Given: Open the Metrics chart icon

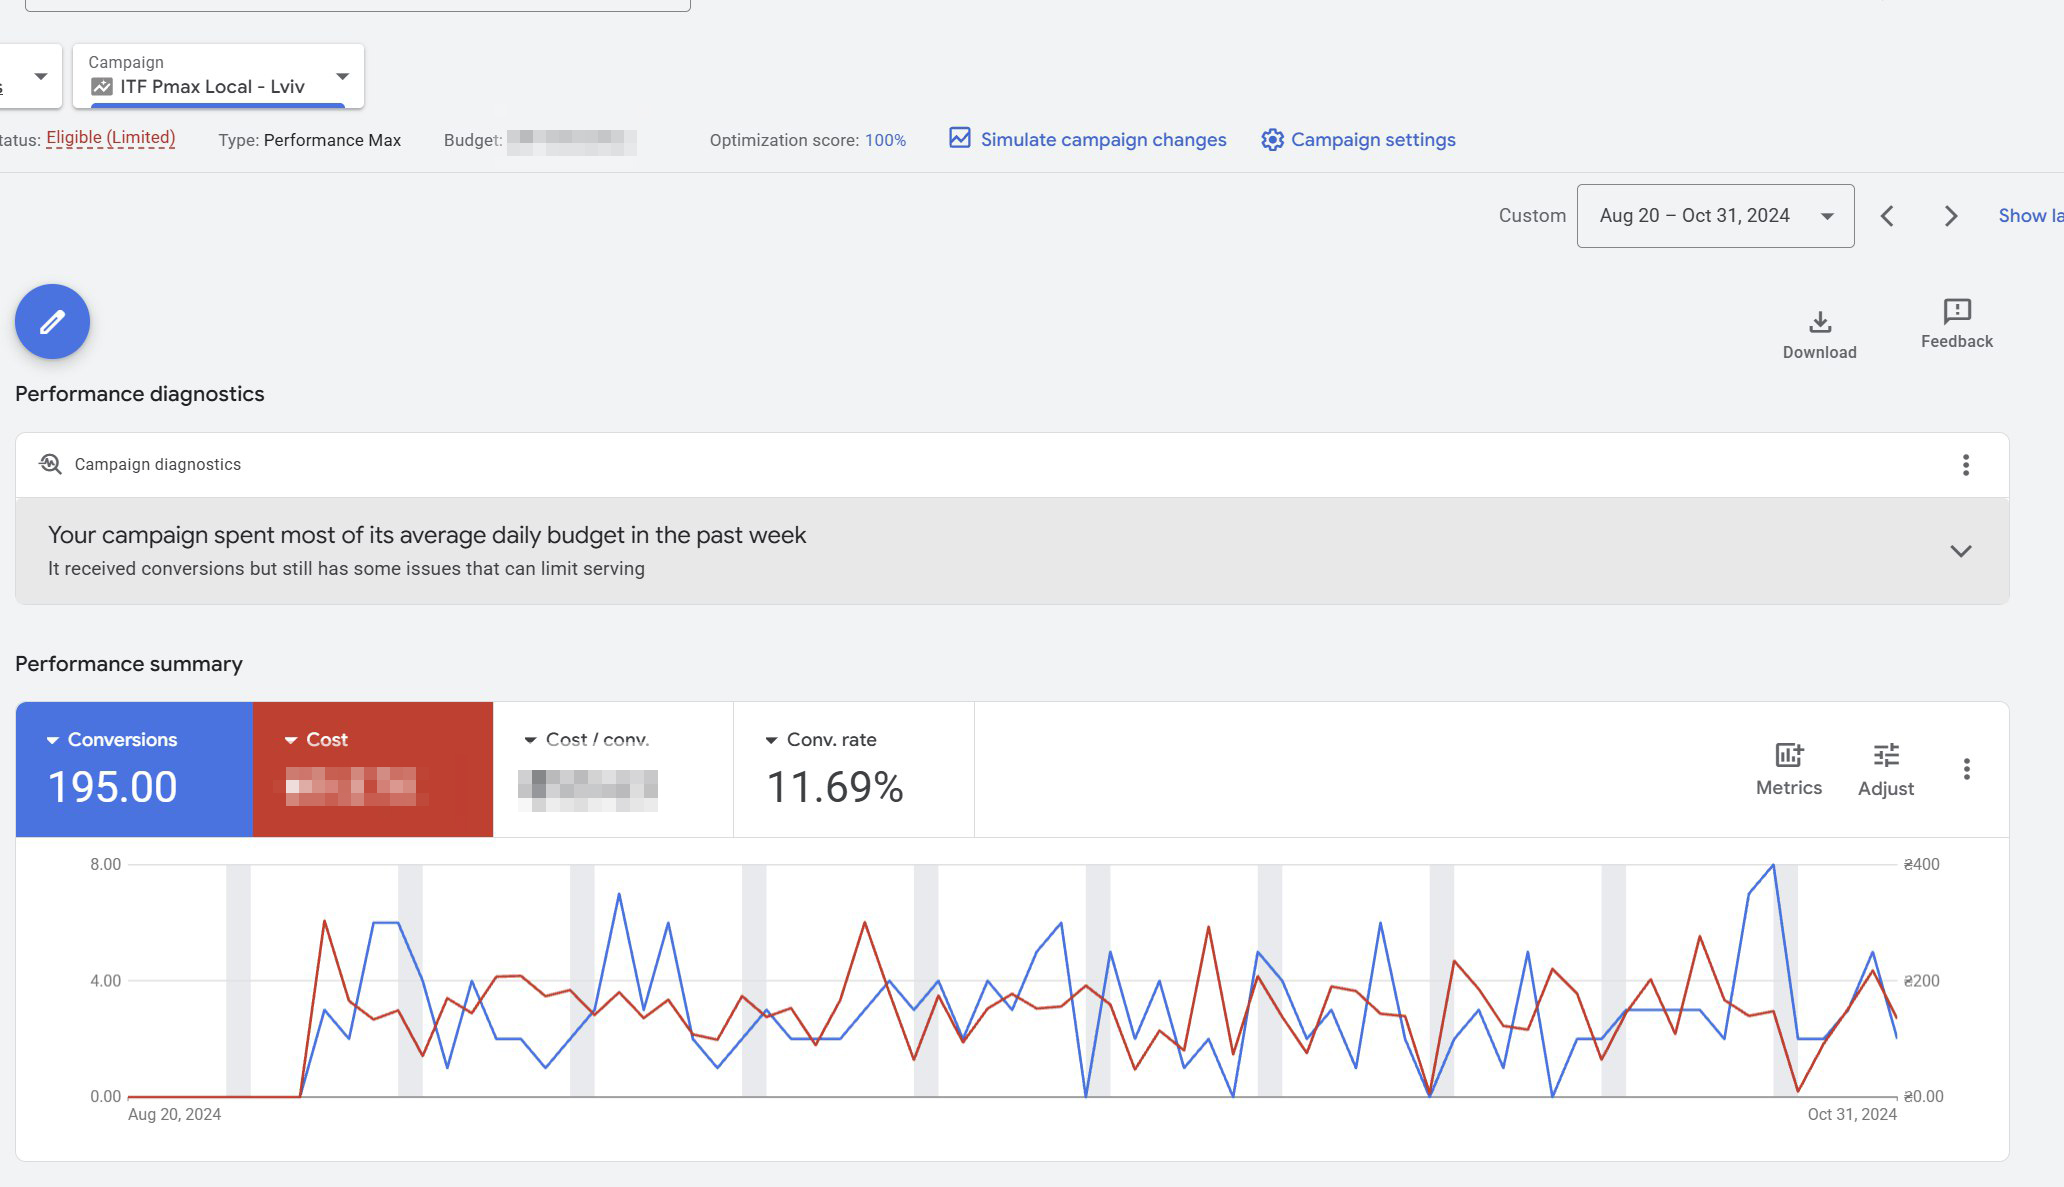Looking at the screenshot, I should tap(1788, 755).
